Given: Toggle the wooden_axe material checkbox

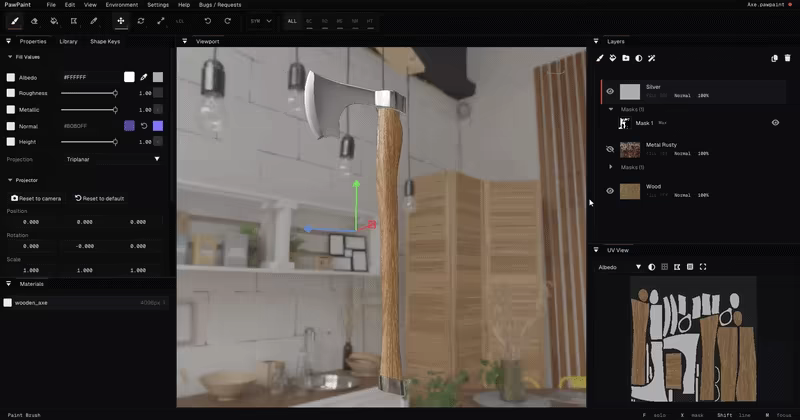Looking at the screenshot, I should coord(8,303).
